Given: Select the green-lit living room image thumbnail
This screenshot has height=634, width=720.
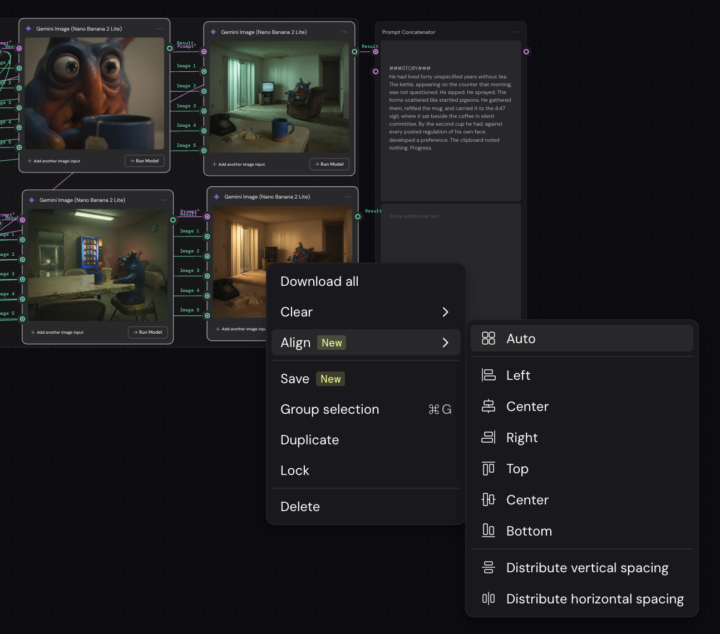Looking at the screenshot, I should coord(279,97).
